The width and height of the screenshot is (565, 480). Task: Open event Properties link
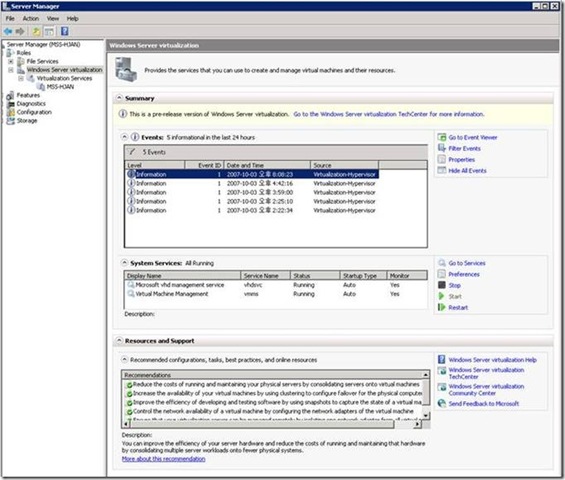click(461, 160)
